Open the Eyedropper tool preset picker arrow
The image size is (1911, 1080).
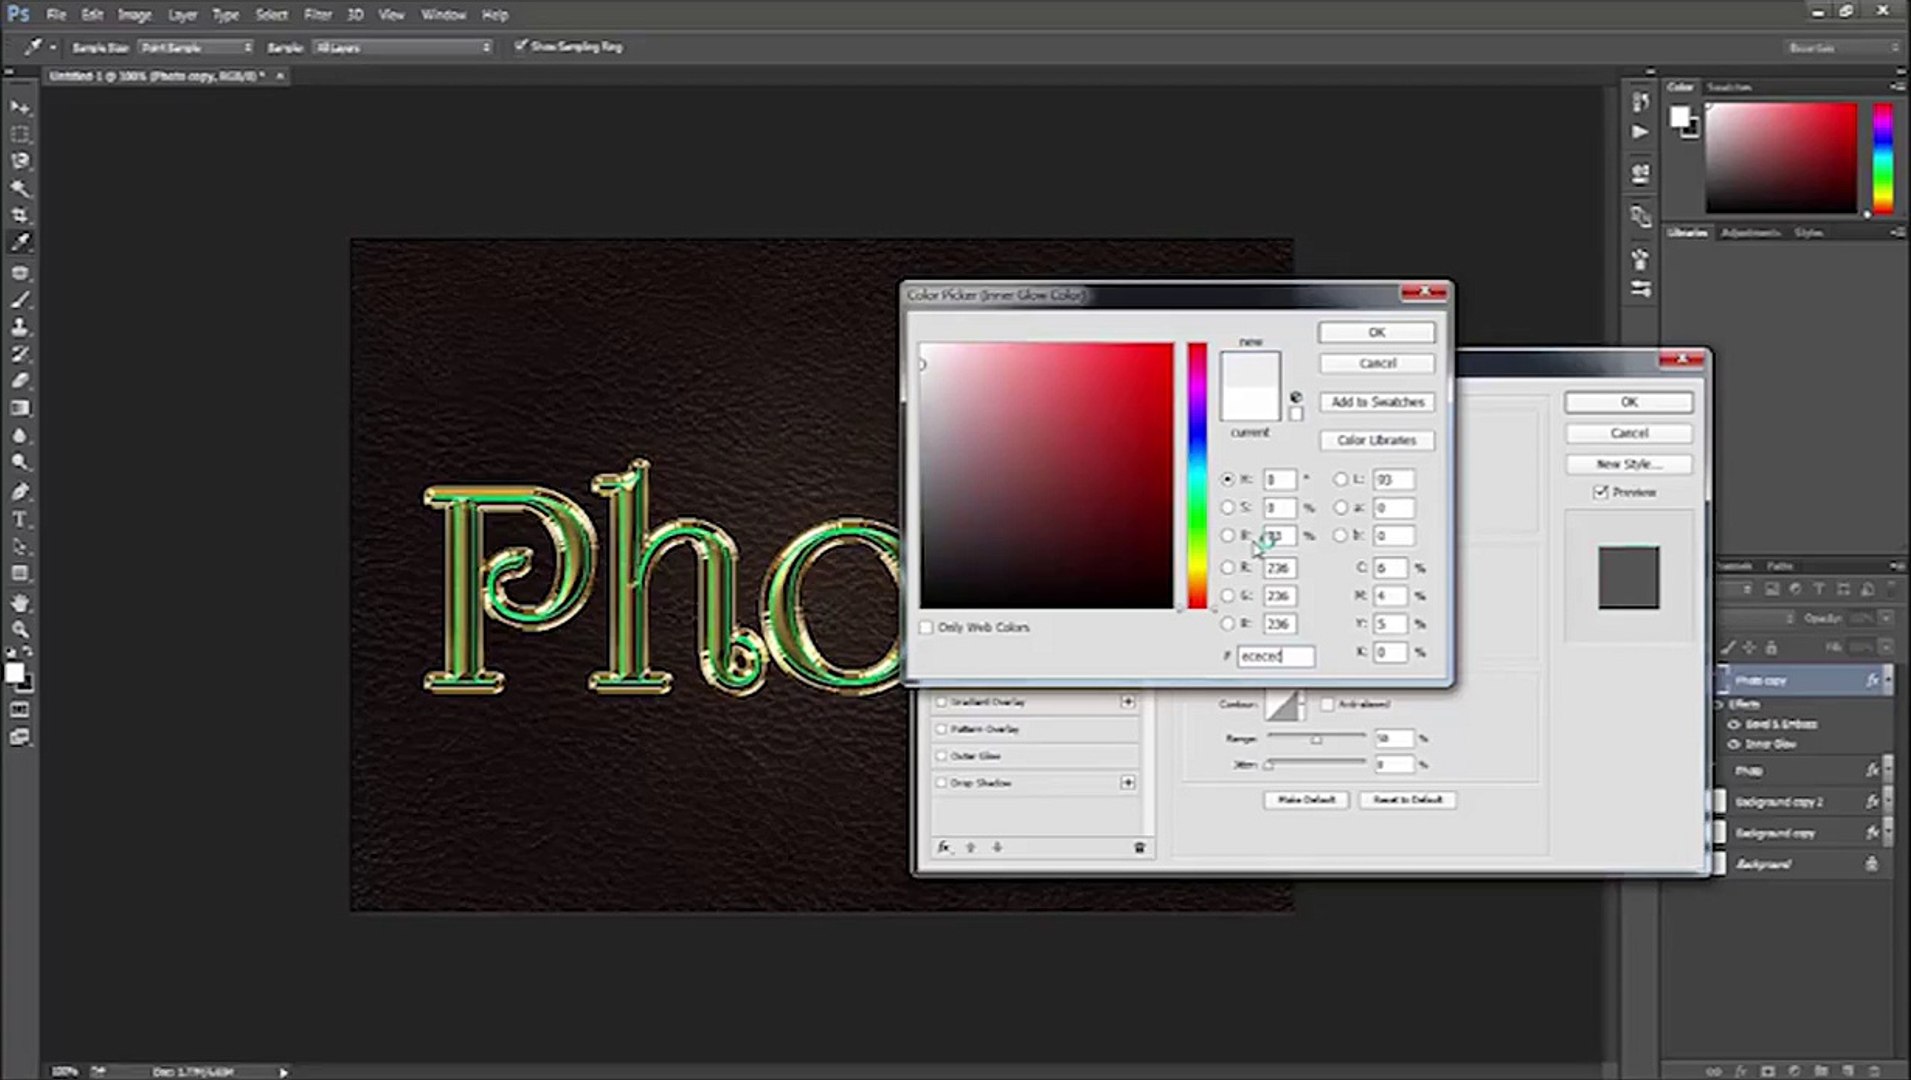pyautogui.click(x=52, y=47)
